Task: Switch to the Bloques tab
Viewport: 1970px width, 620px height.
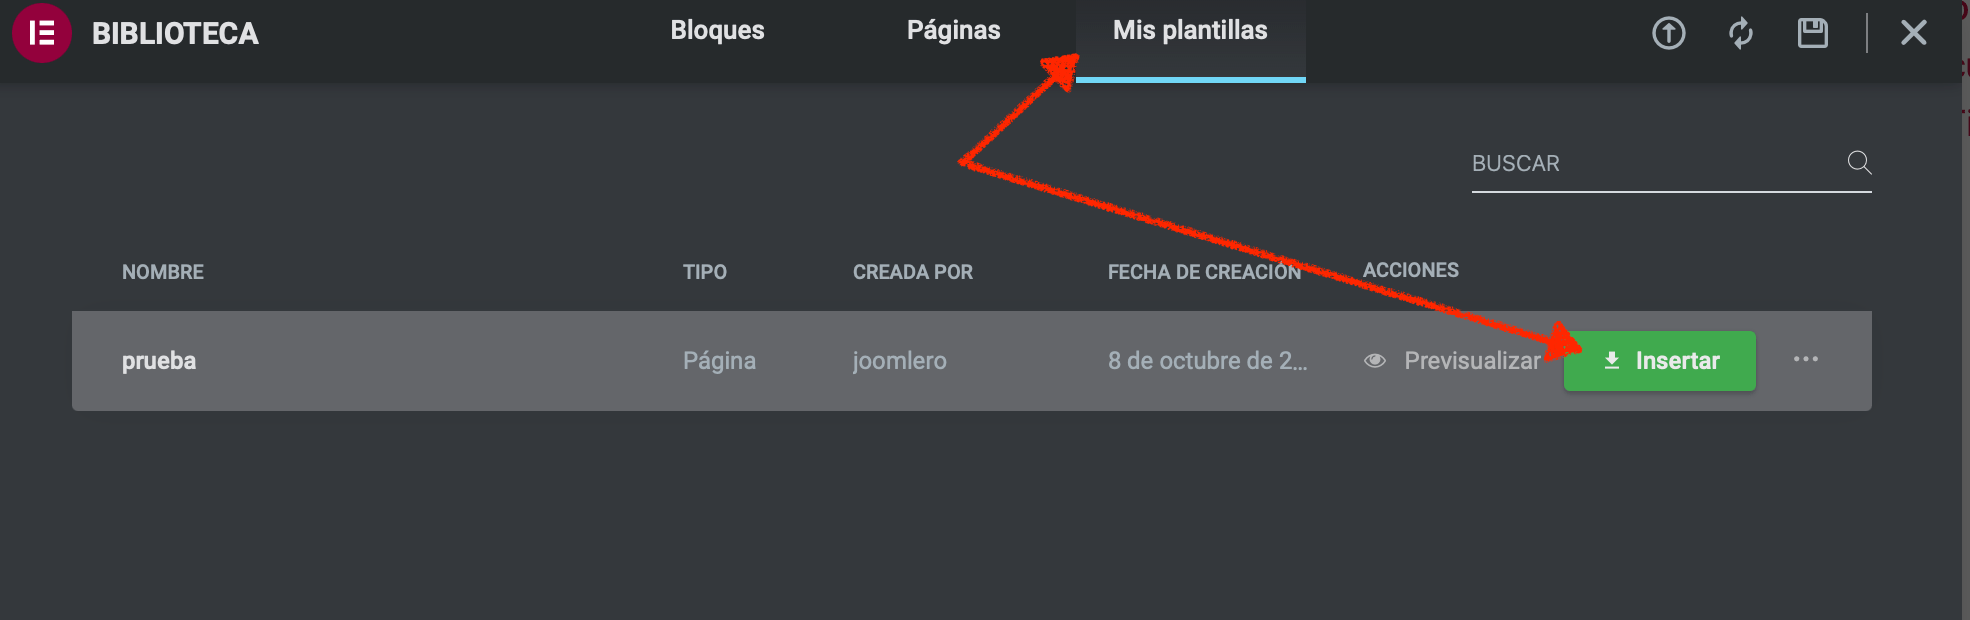Action: [x=717, y=31]
